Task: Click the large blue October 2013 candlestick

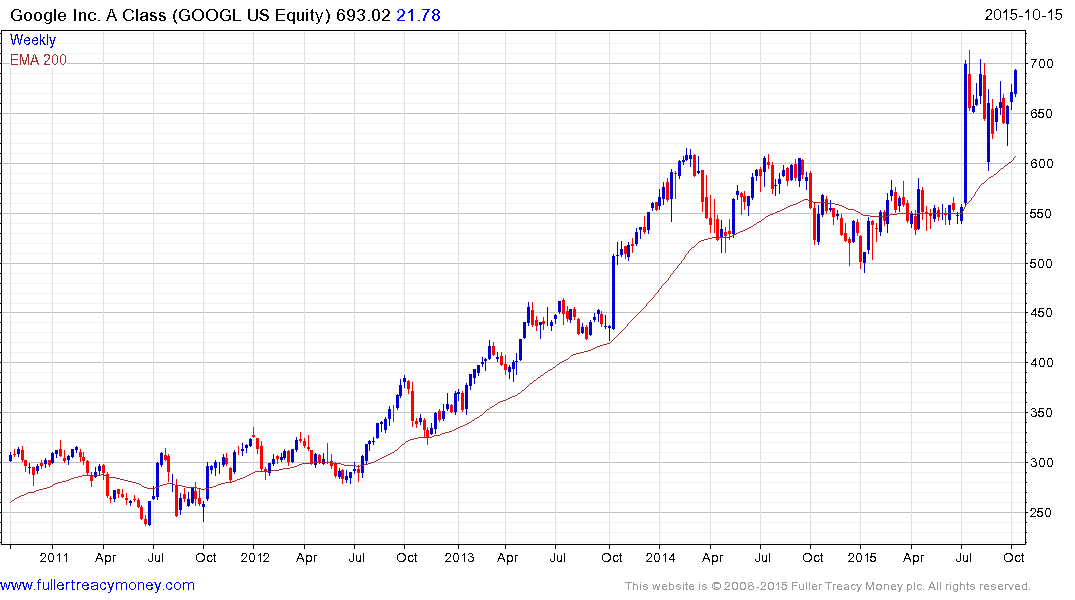Action: coord(614,293)
